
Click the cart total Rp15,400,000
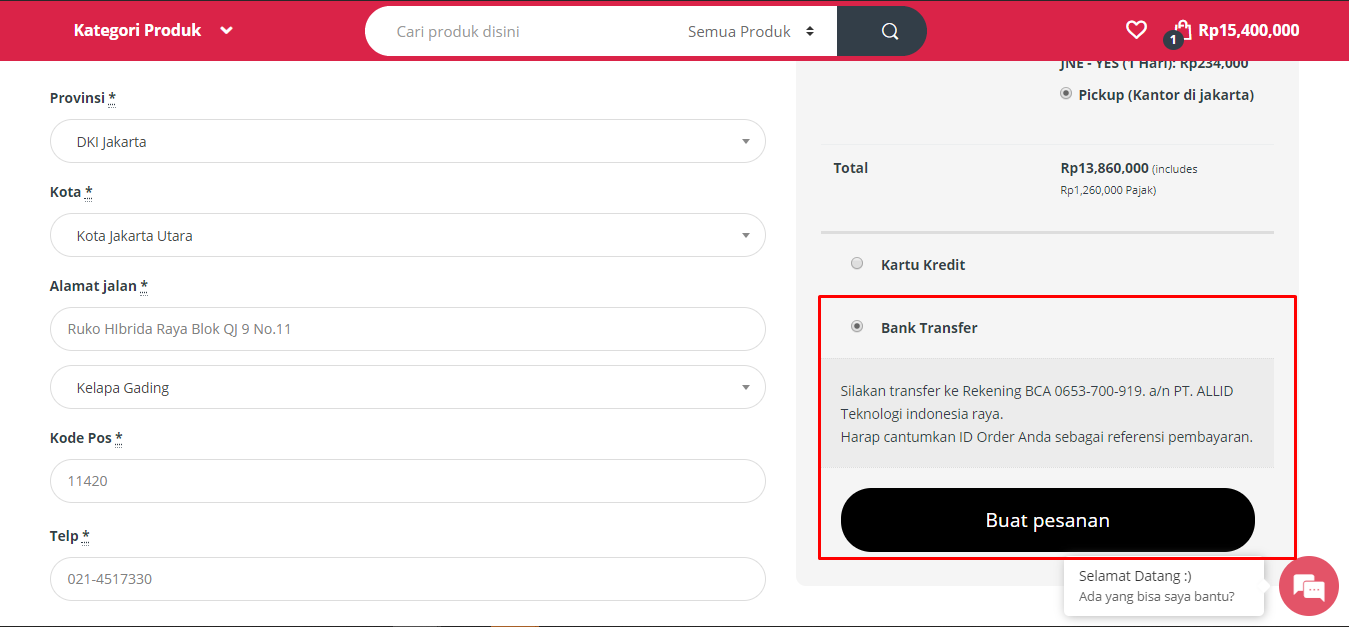pos(1248,30)
